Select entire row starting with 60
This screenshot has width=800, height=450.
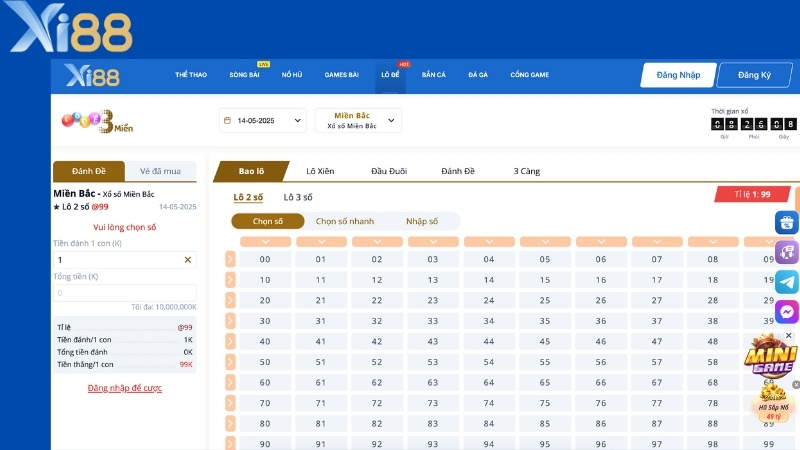(230, 382)
